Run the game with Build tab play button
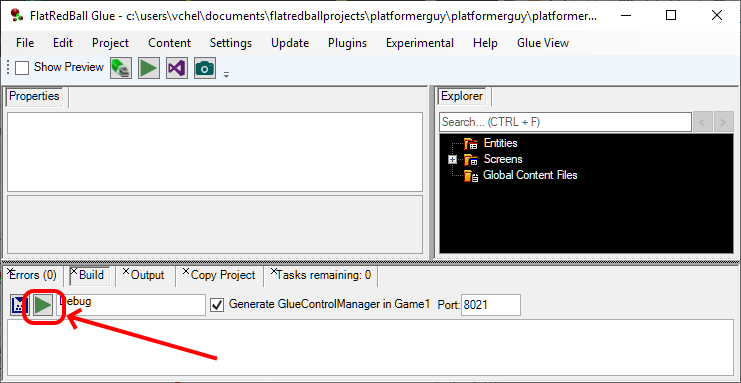741x383 pixels. tap(43, 305)
